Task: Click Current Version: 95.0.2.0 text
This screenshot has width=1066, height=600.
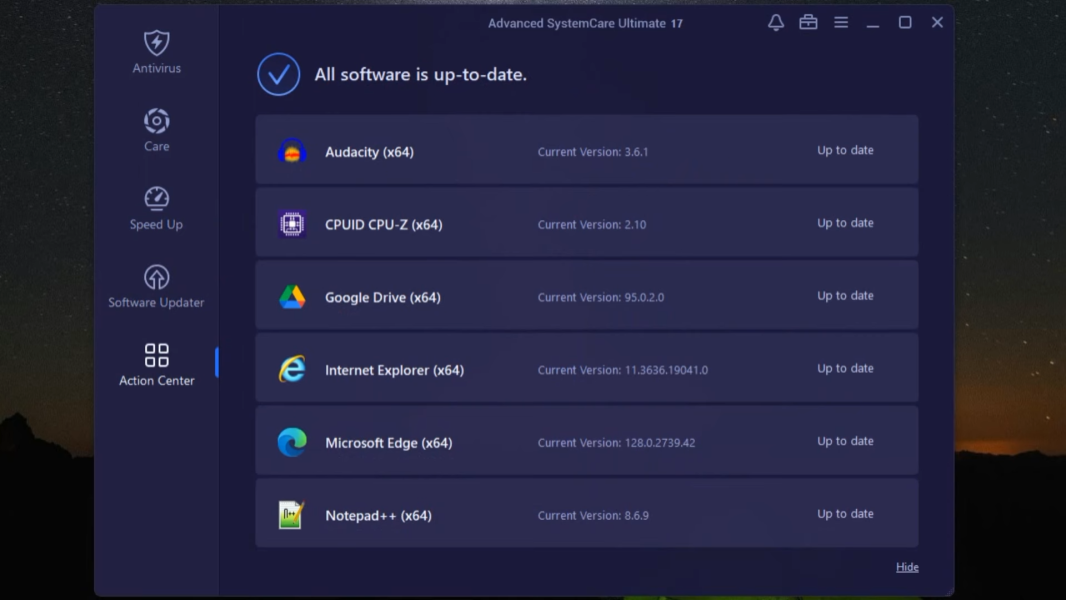Action: (x=600, y=298)
